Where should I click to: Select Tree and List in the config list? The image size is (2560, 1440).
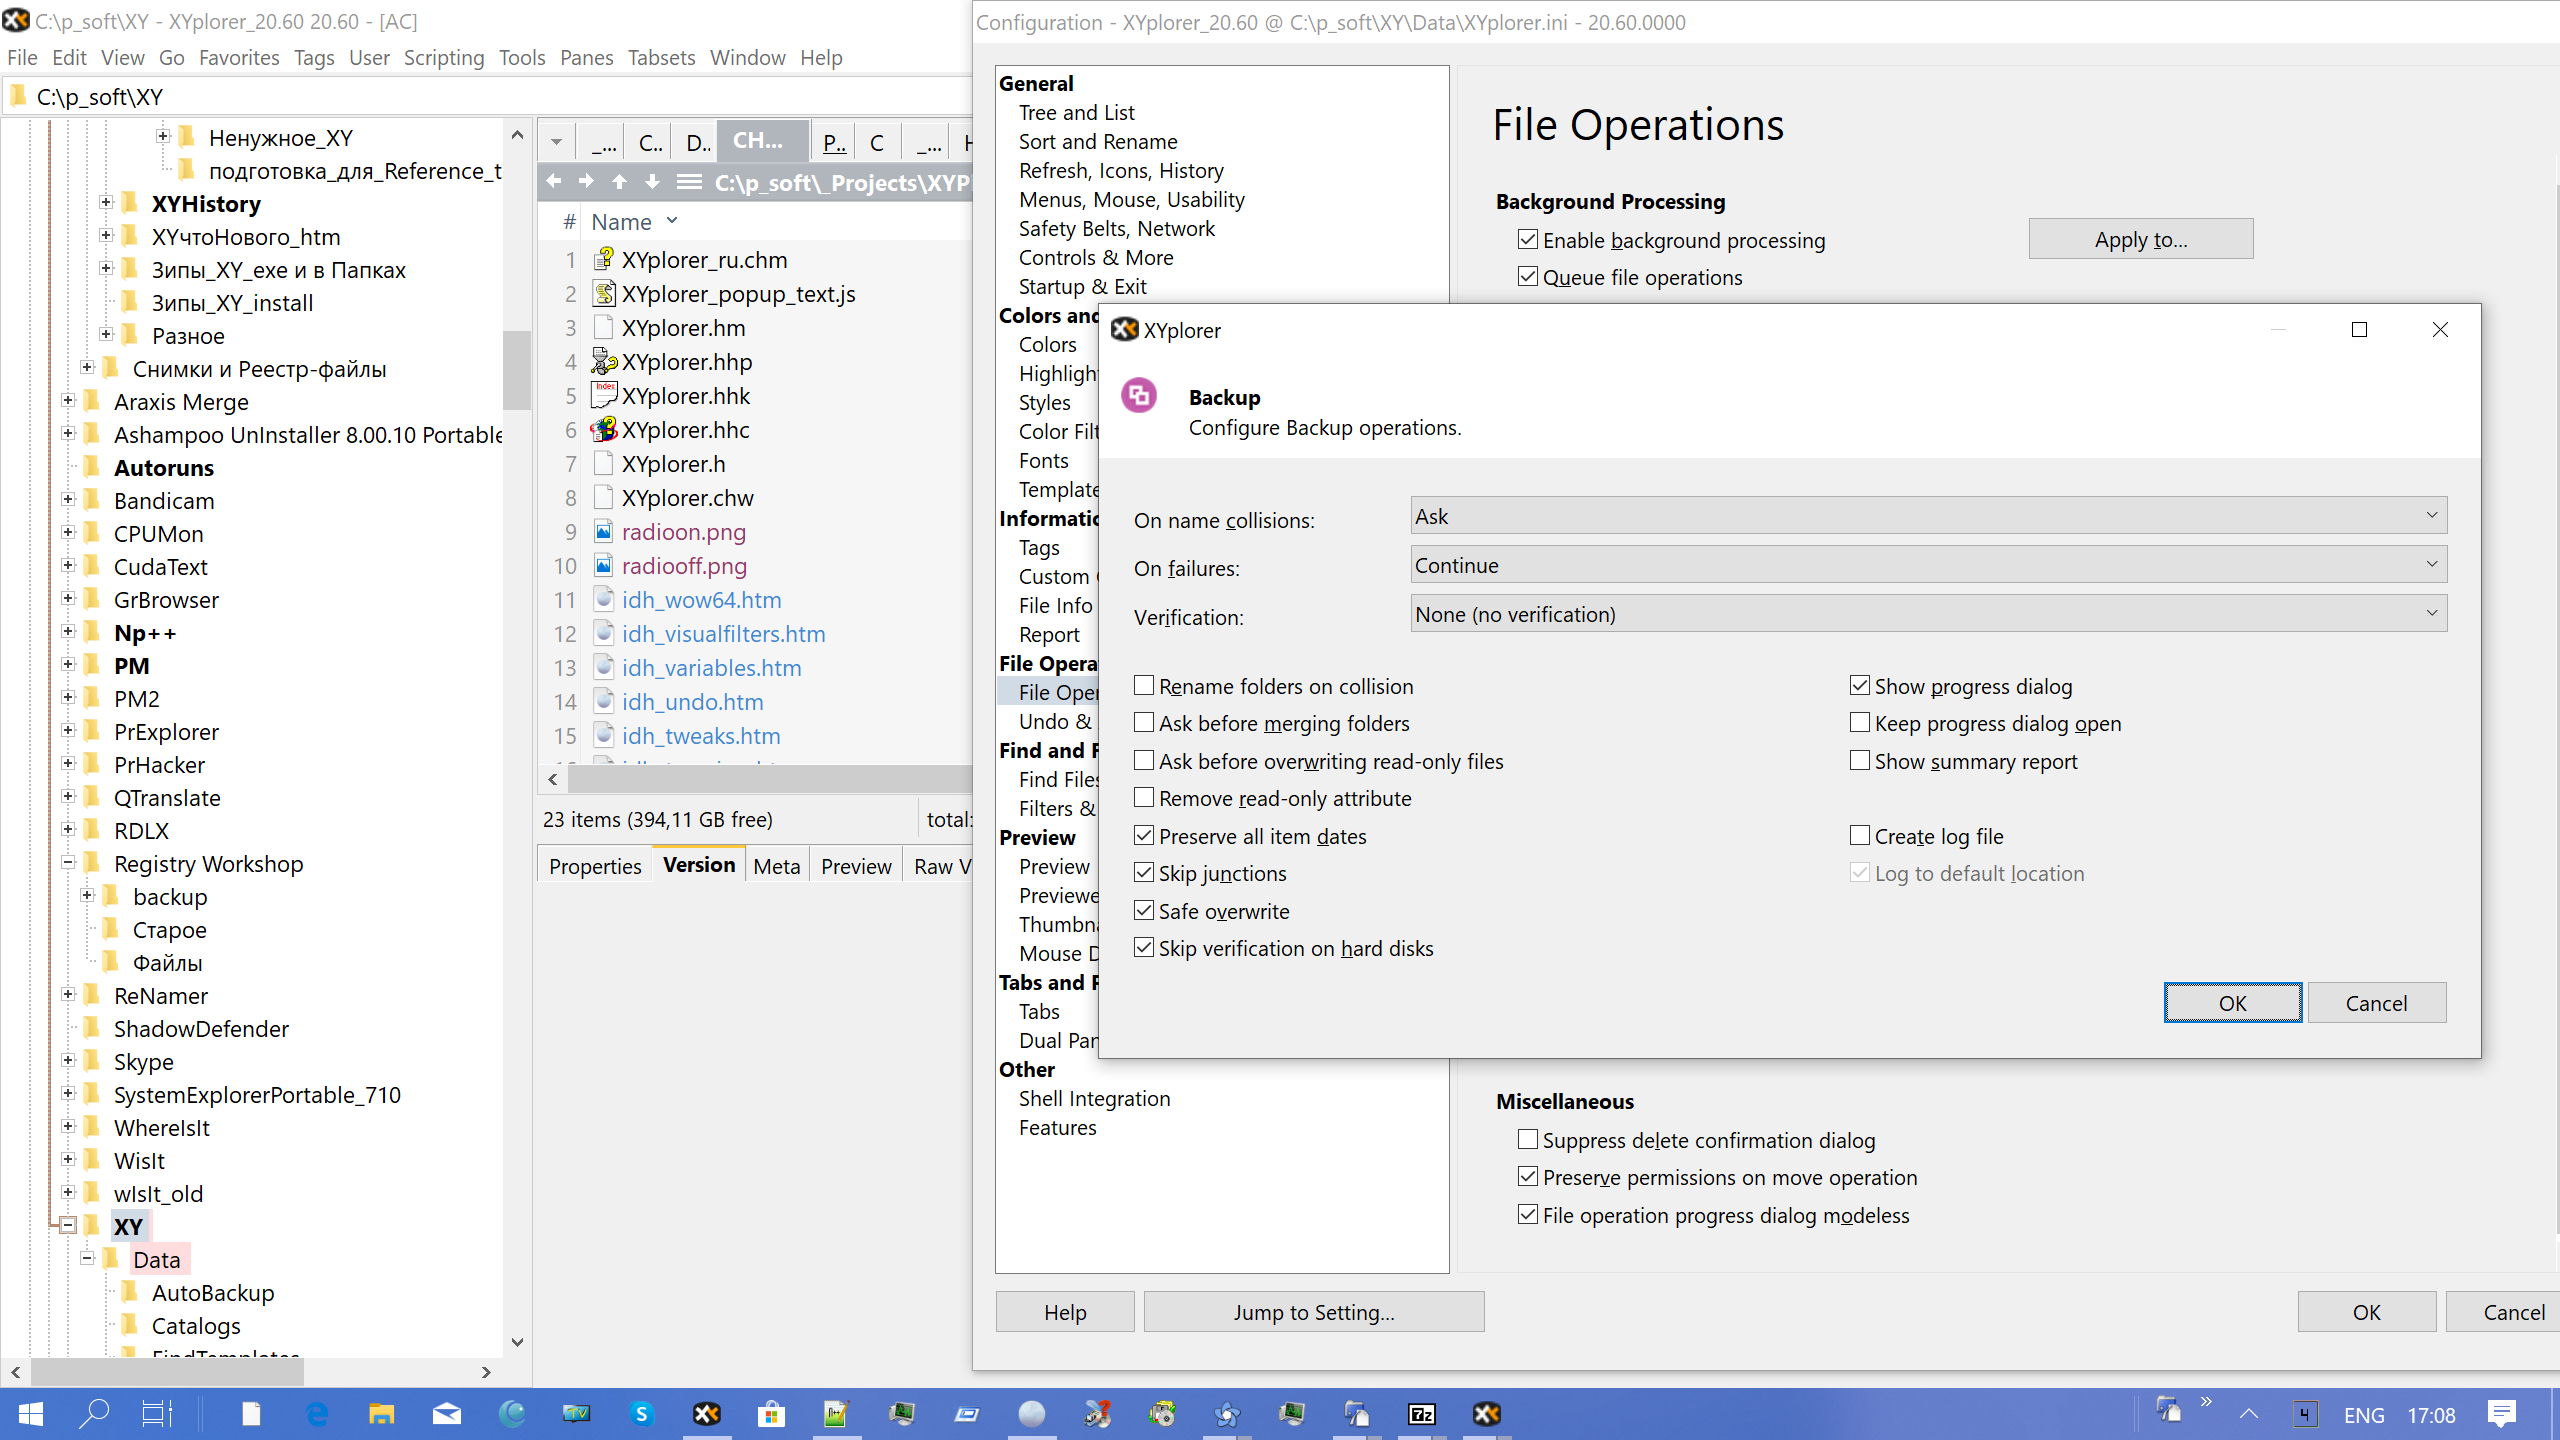coord(1076,112)
